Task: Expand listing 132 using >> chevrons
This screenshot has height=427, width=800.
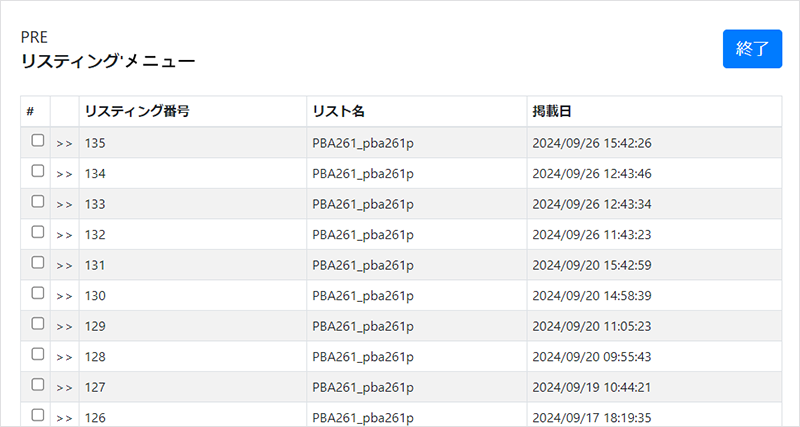Action: coord(64,235)
